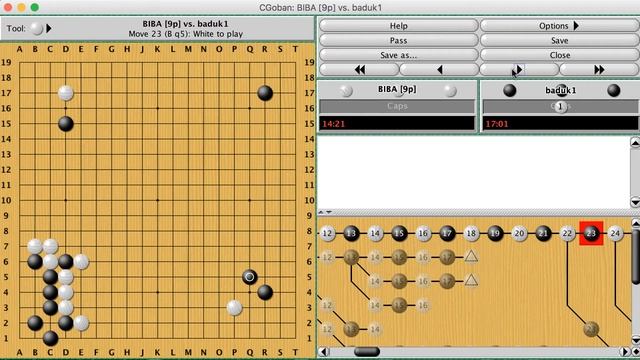This screenshot has width=640, height=360.
Task: Click the Pass button
Action: [398, 40]
